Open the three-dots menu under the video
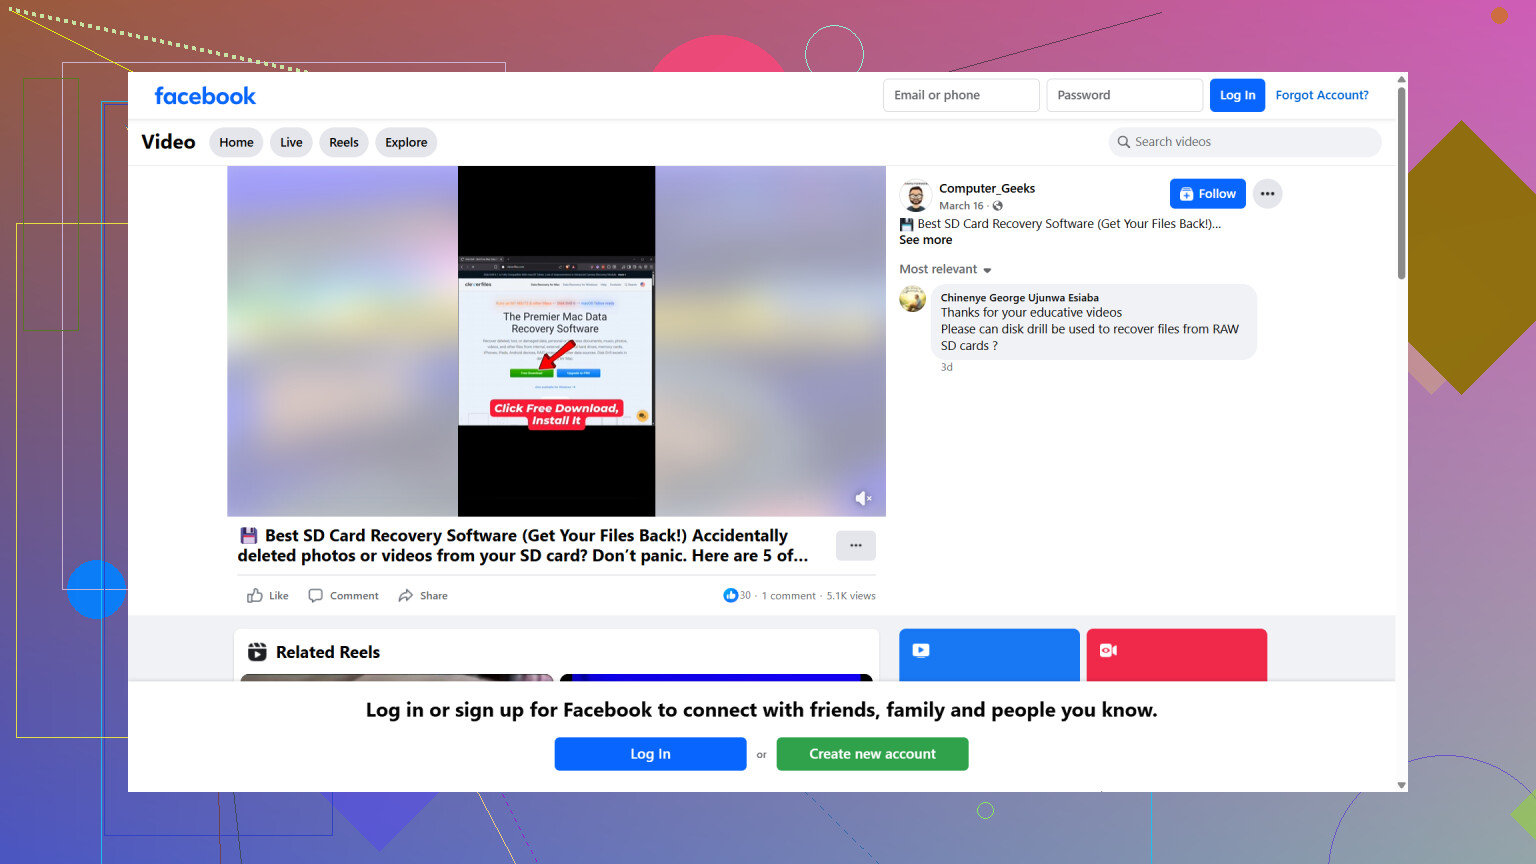 click(x=856, y=546)
